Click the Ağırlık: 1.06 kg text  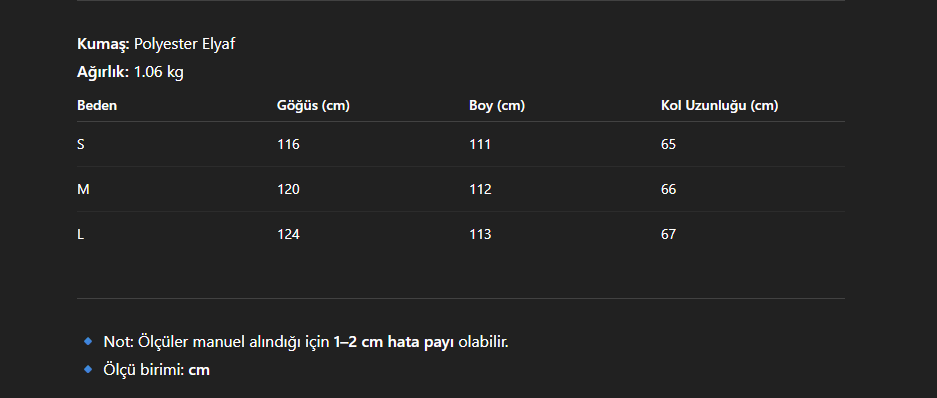pos(130,72)
